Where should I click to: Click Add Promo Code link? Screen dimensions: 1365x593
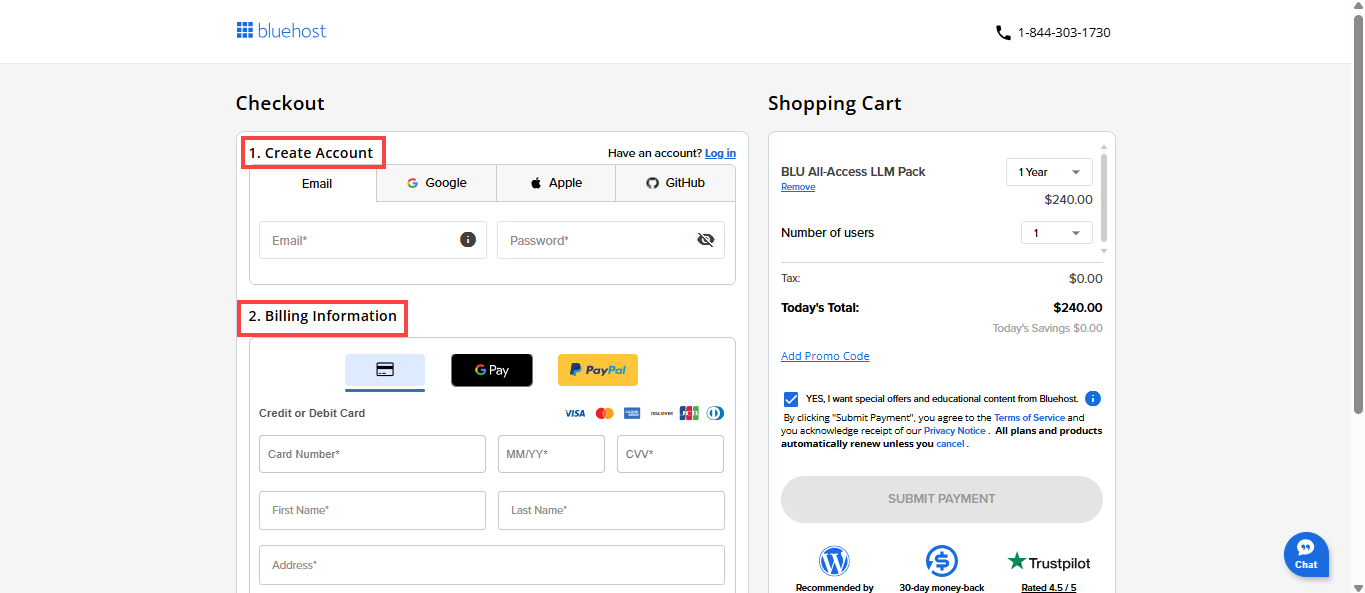point(824,356)
